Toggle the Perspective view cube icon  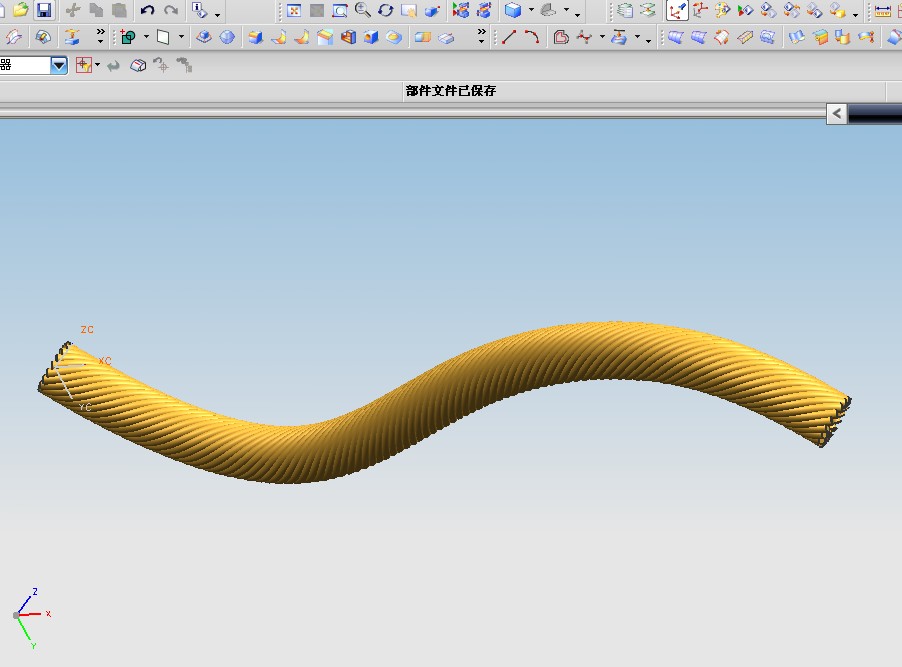432,10
